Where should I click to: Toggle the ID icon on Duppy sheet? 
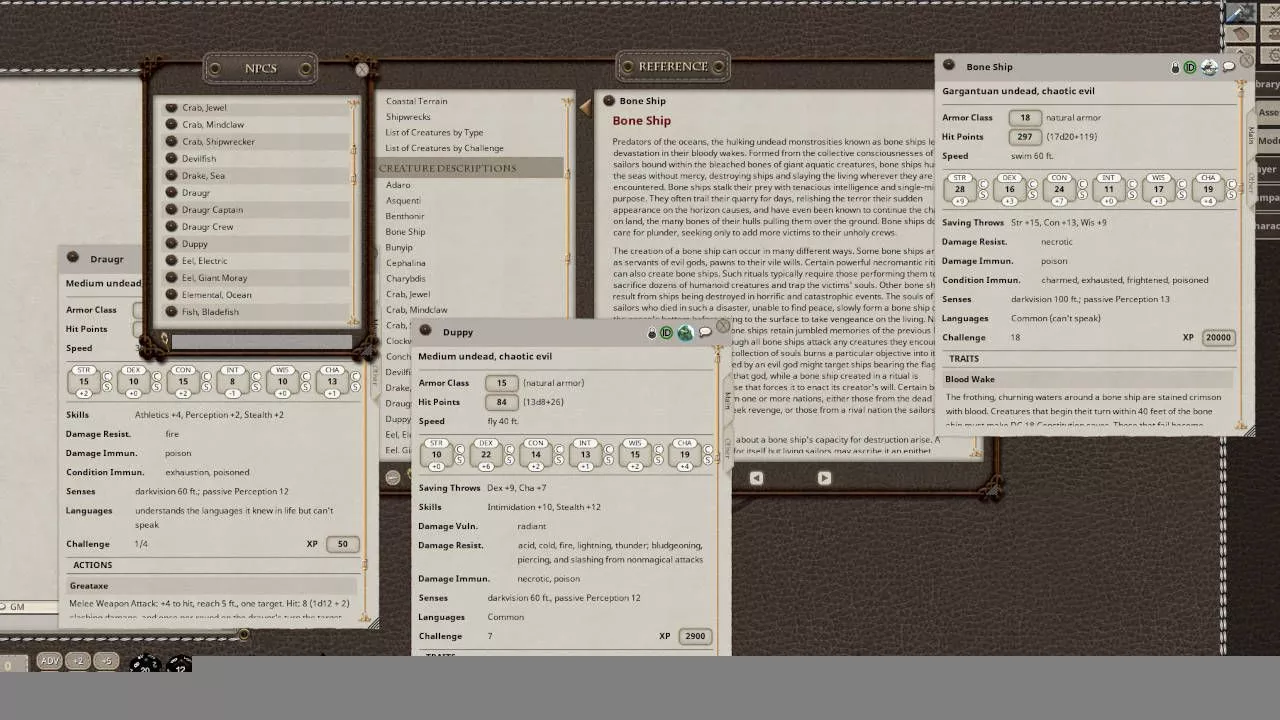[666, 333]
